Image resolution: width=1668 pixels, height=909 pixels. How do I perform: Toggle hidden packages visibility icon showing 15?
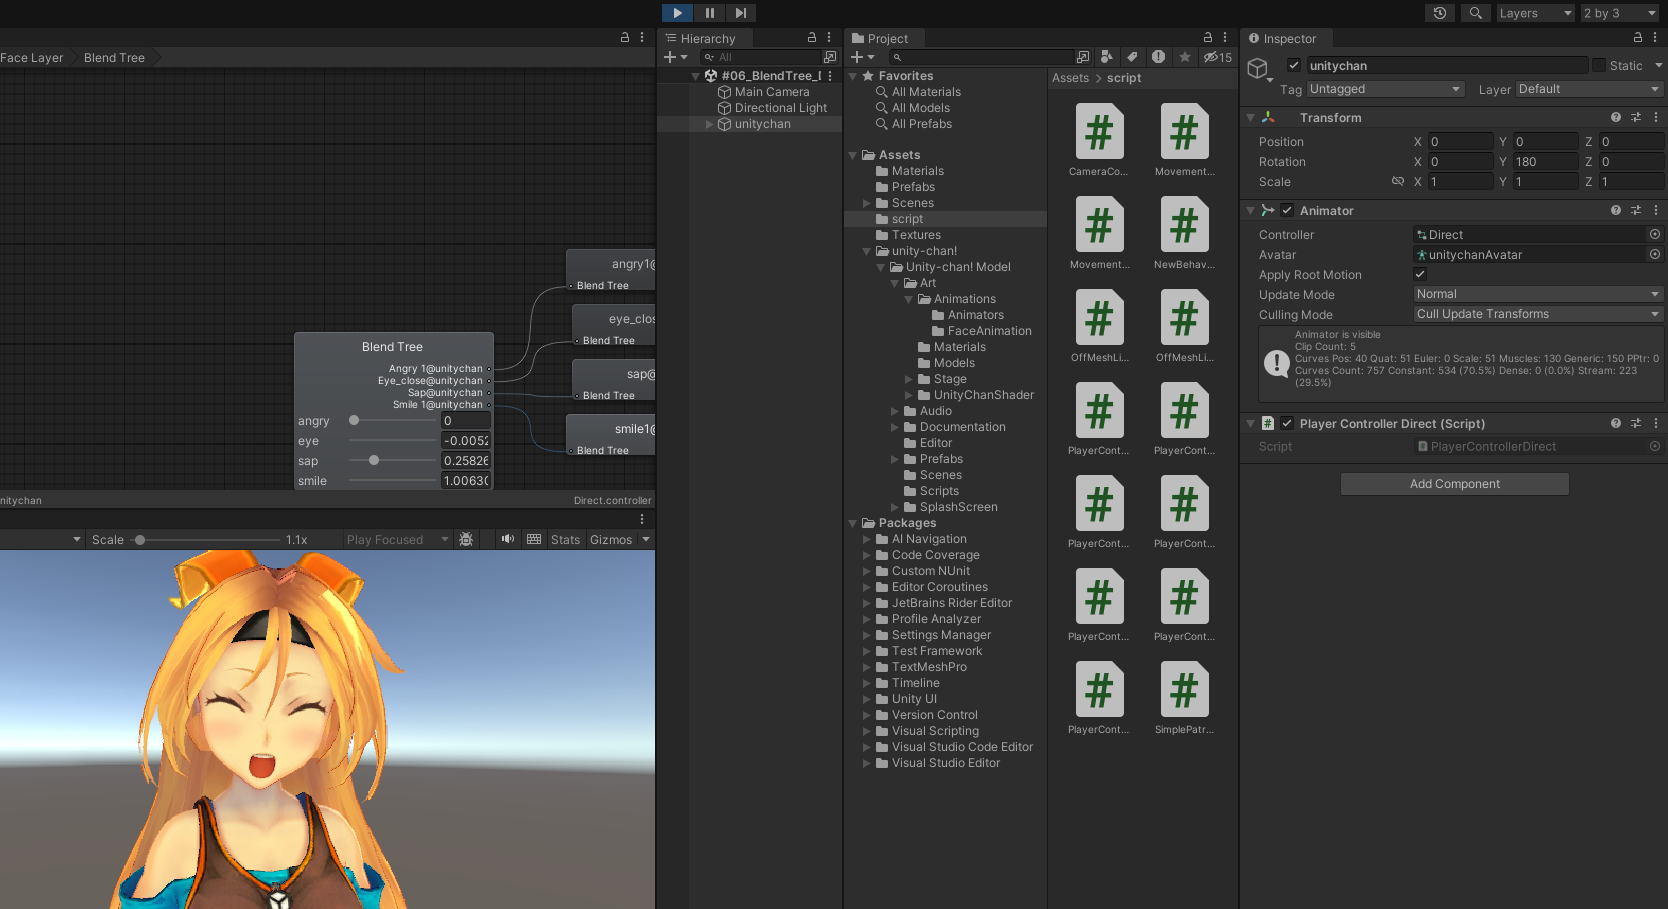coord(1217,57)
